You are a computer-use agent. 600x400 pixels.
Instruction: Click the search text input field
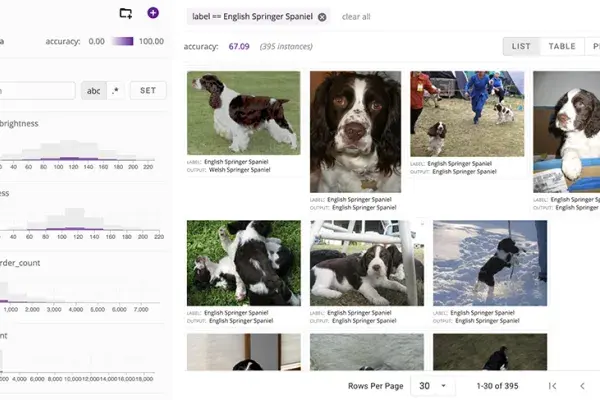pyautogui.click(x=37, y=91)
